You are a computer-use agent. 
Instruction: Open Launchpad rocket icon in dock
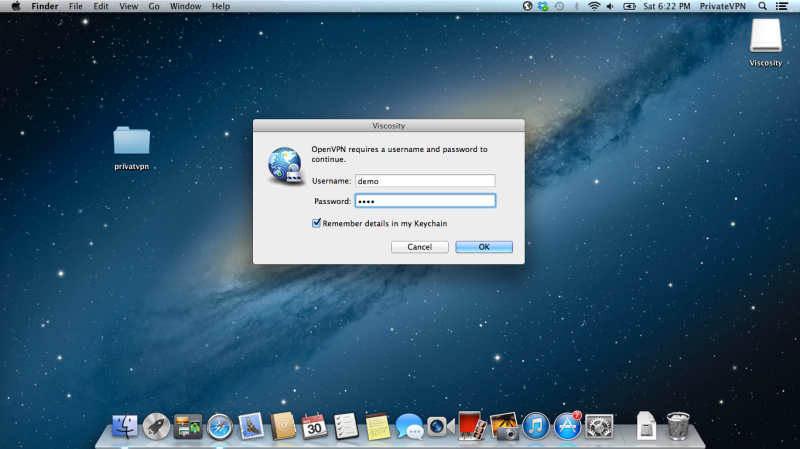click(156, 427)
